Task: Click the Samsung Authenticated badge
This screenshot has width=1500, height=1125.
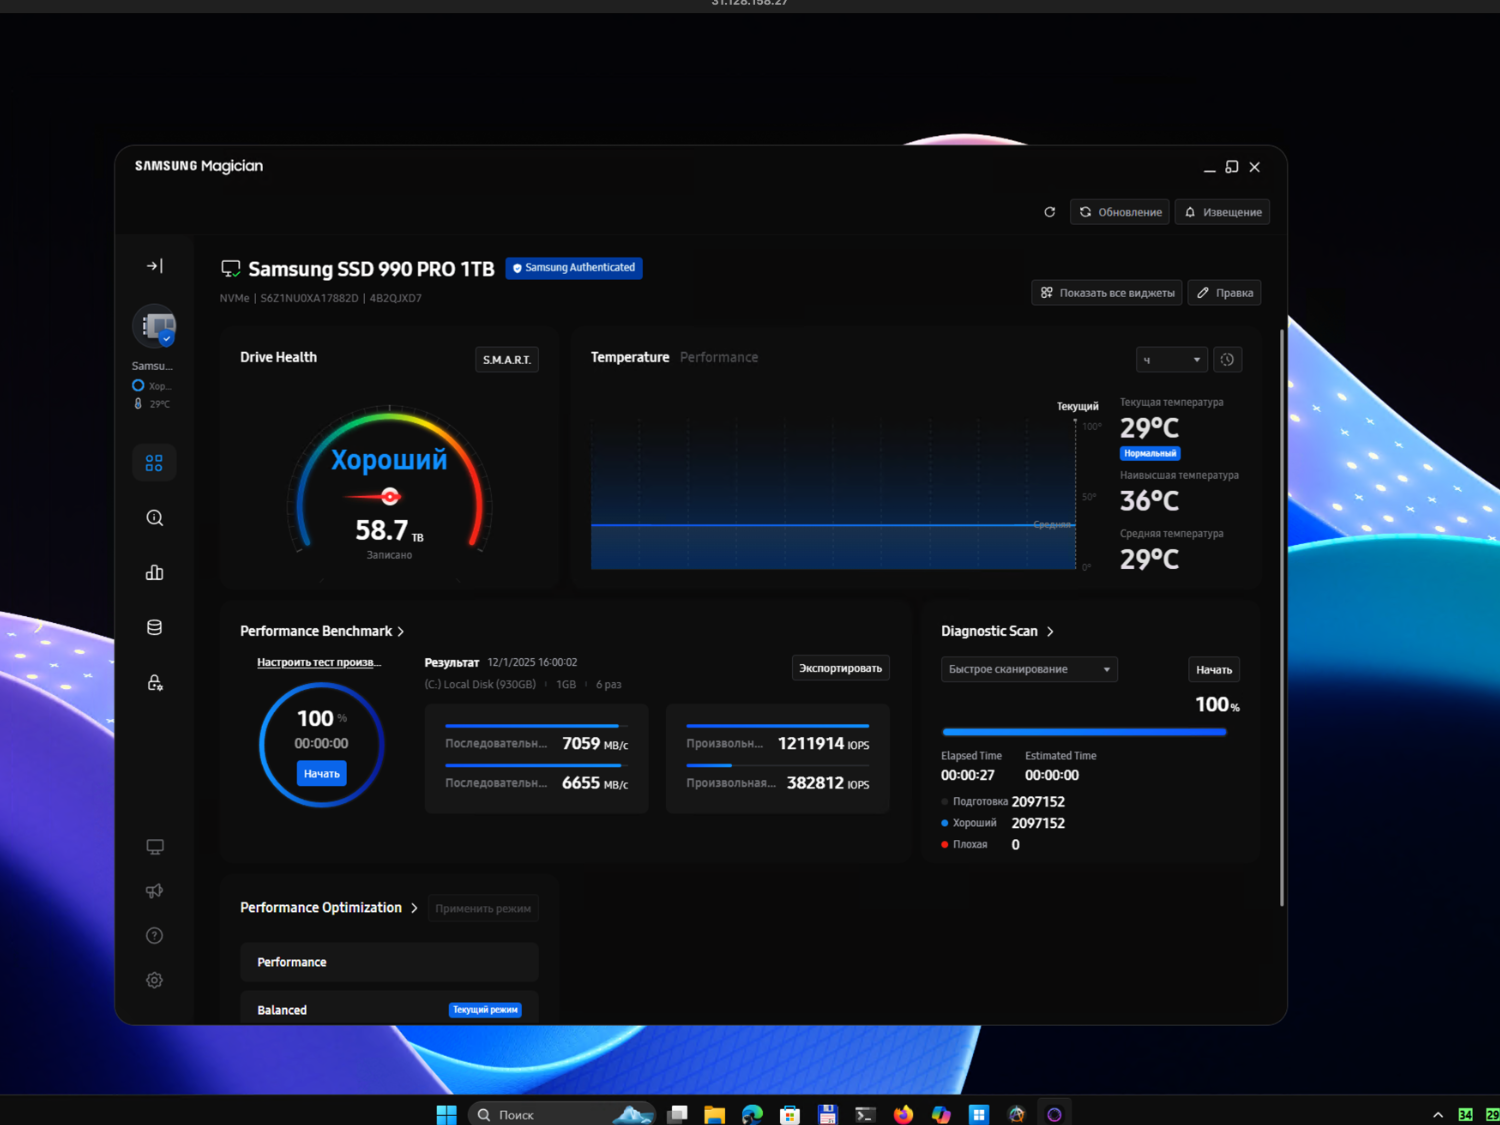Action: (x=574, y=268)
